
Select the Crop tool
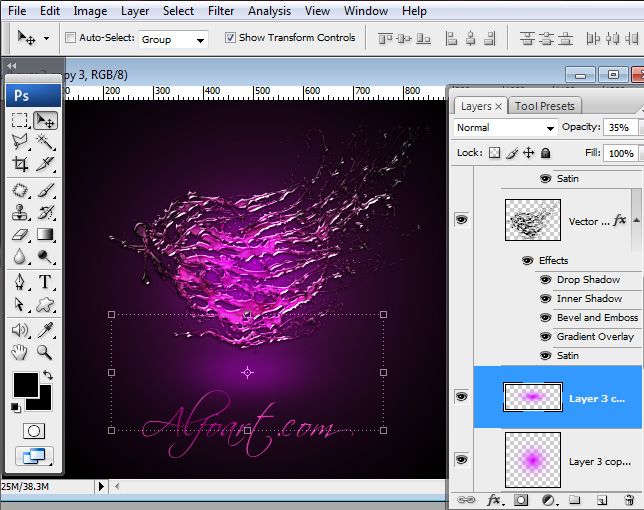coord(20,165)
